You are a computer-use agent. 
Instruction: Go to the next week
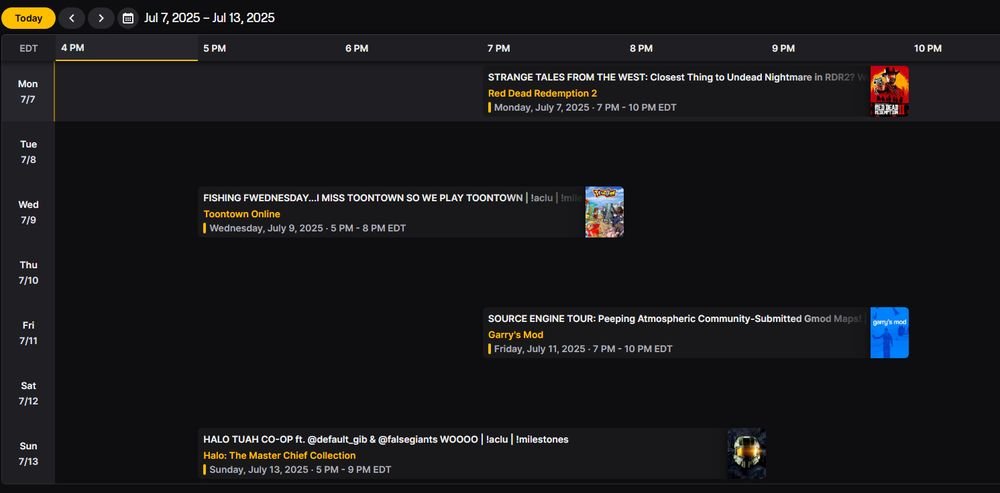coord(101,18)
